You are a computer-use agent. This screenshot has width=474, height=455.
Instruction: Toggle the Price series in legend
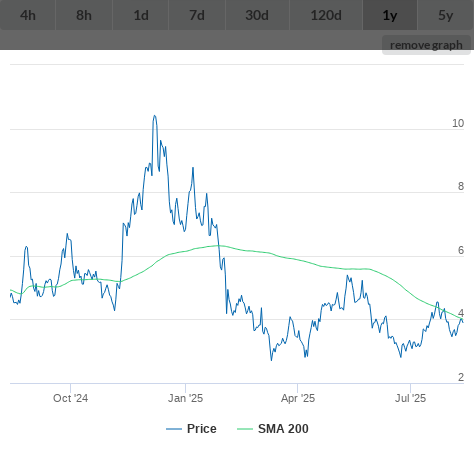191,429
